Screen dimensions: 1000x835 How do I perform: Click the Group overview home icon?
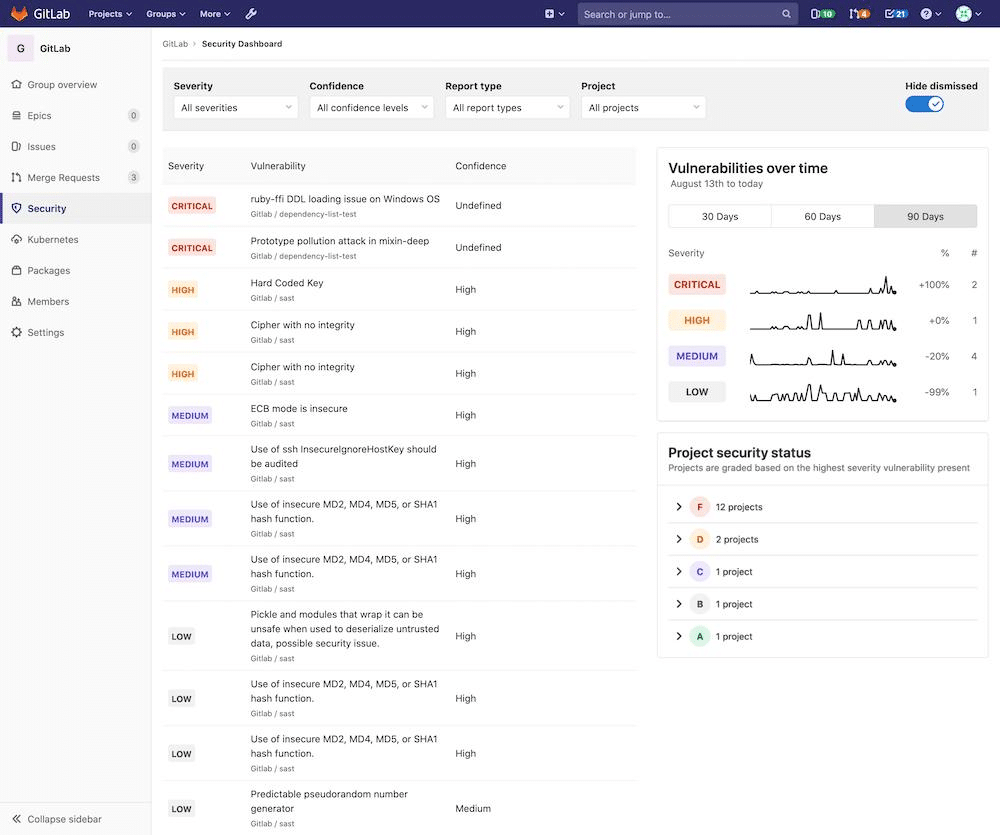point(17,84)
